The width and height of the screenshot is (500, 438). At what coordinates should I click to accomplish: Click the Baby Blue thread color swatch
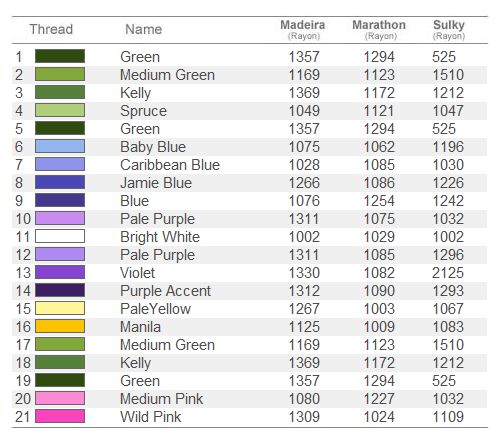(60, 146)
